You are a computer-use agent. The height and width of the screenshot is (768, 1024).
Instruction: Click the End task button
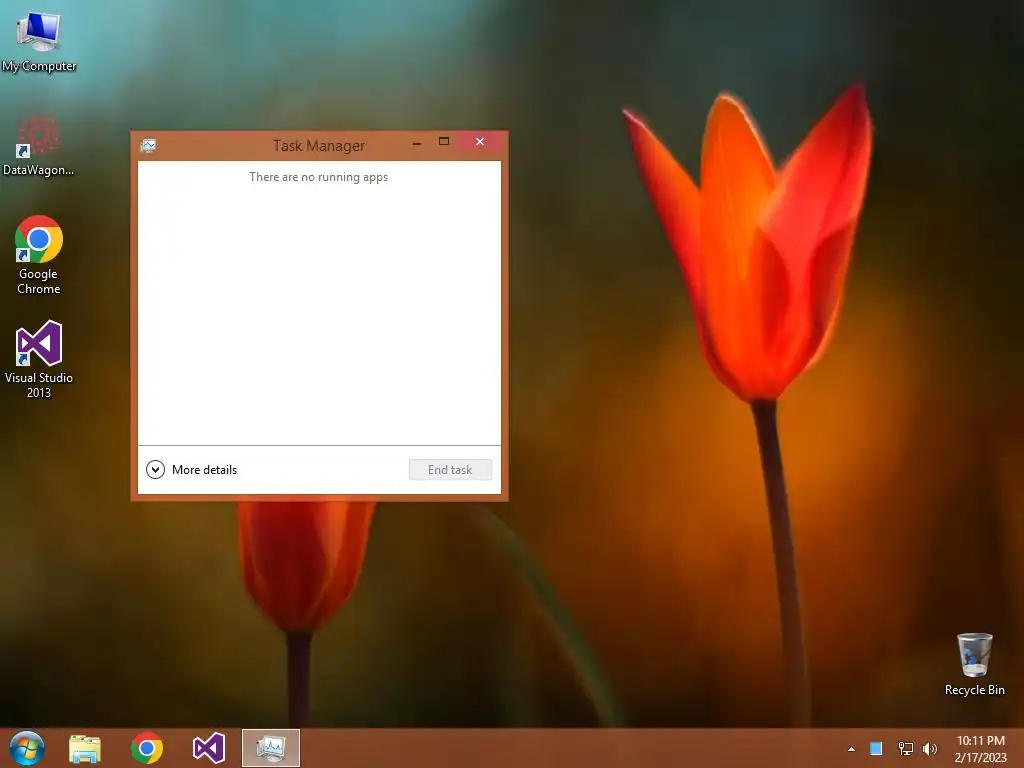tap(450, 470)
